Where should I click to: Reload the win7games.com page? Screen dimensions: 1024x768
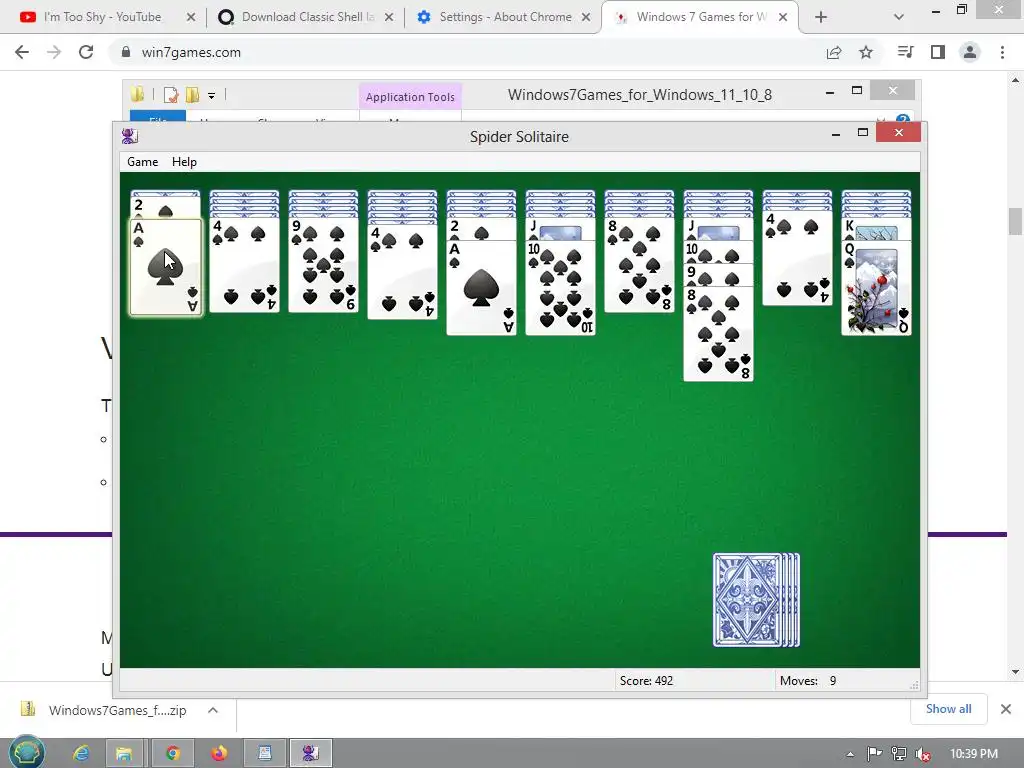86,52
